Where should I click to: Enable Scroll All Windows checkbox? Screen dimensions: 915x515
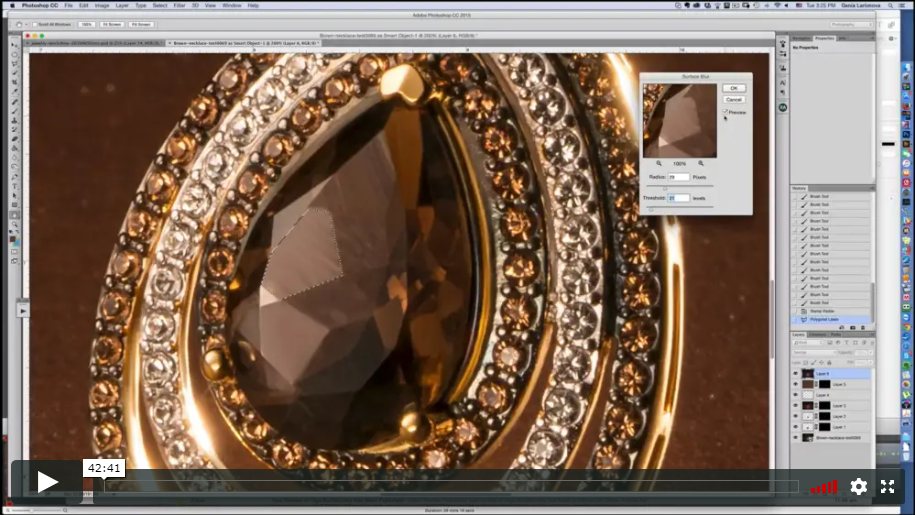click(34, 24)
